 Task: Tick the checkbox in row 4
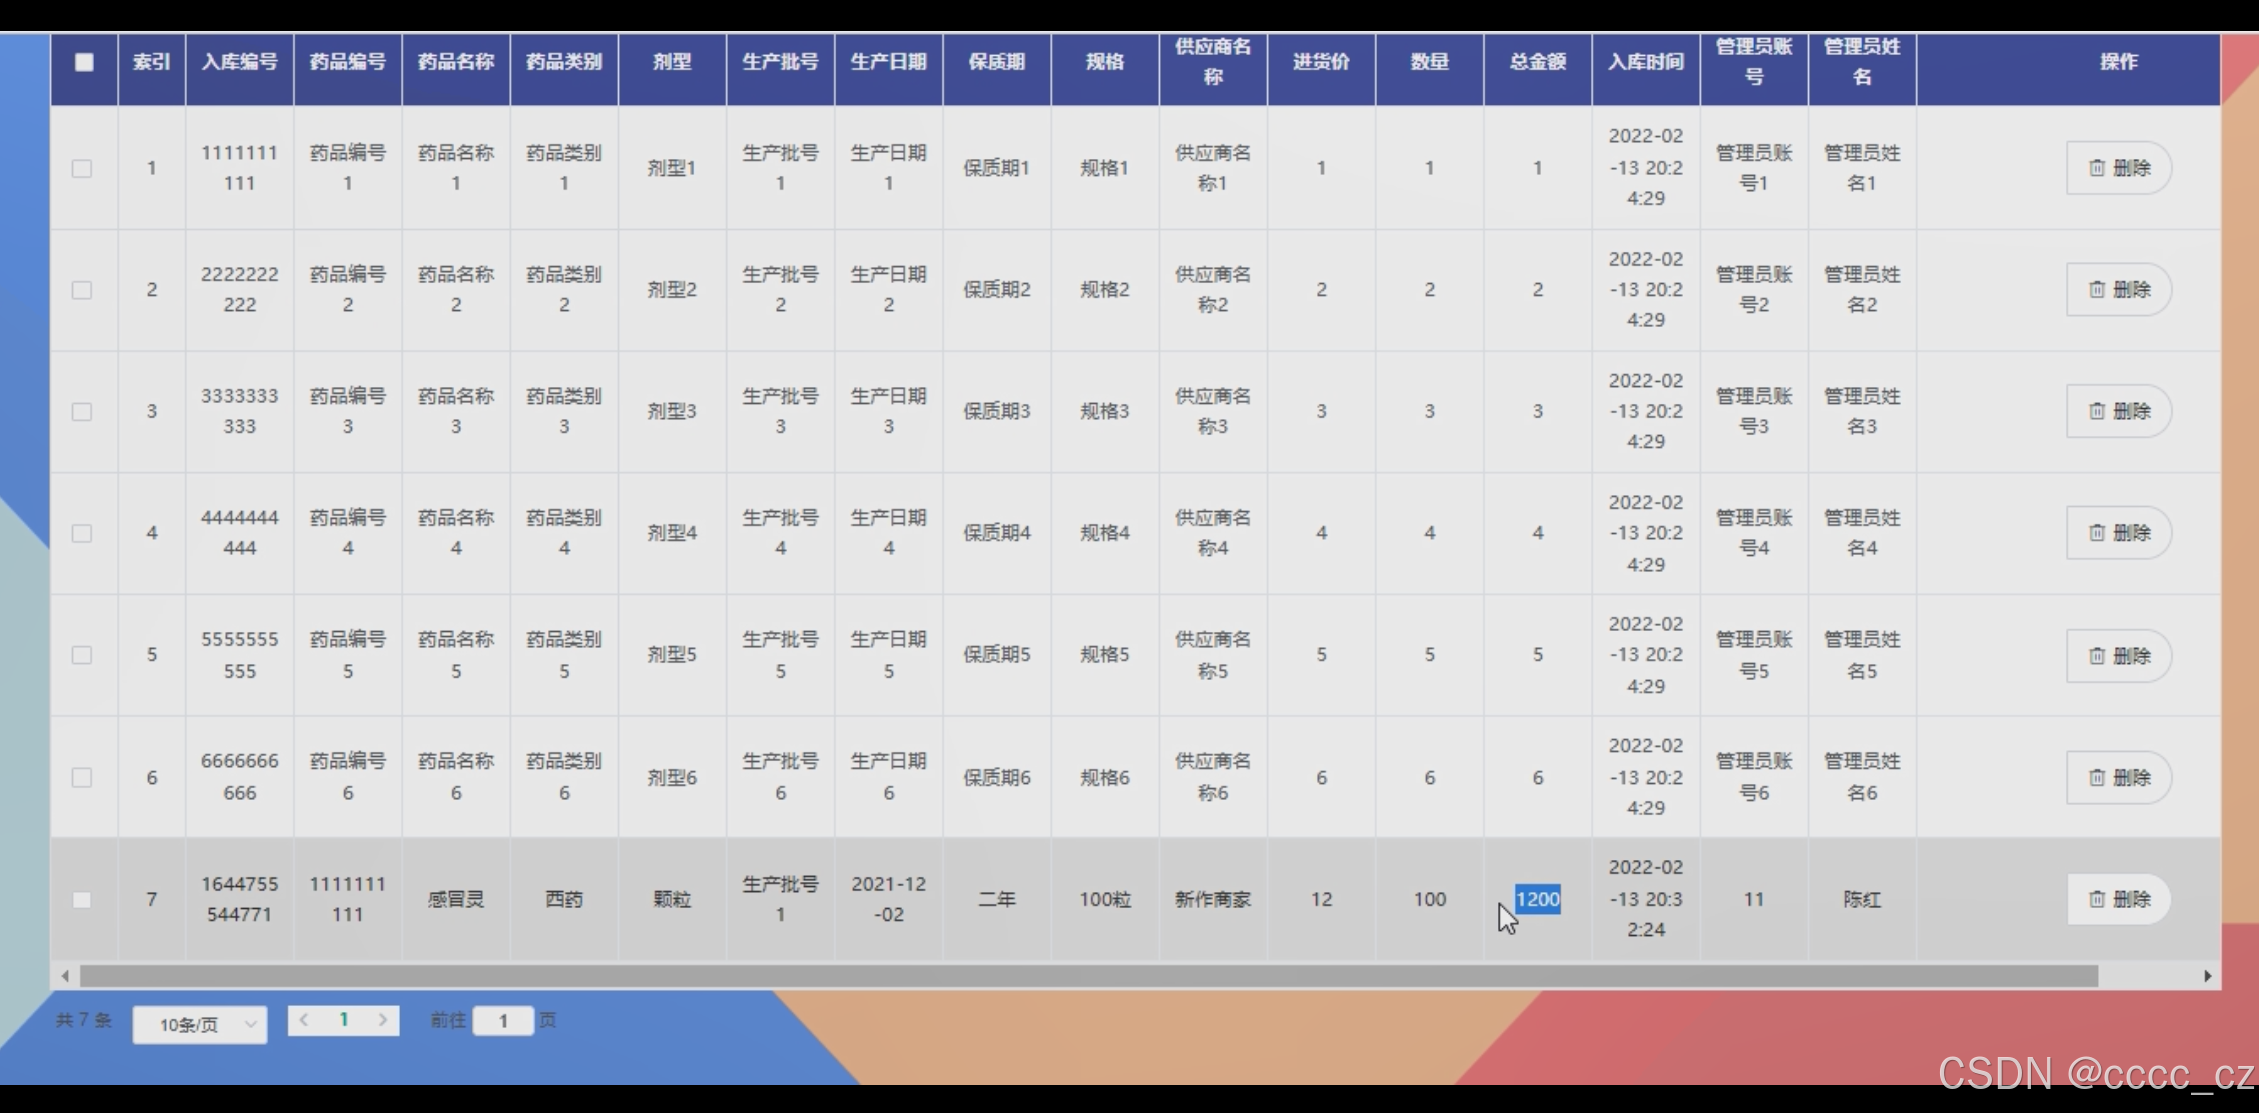82,533
